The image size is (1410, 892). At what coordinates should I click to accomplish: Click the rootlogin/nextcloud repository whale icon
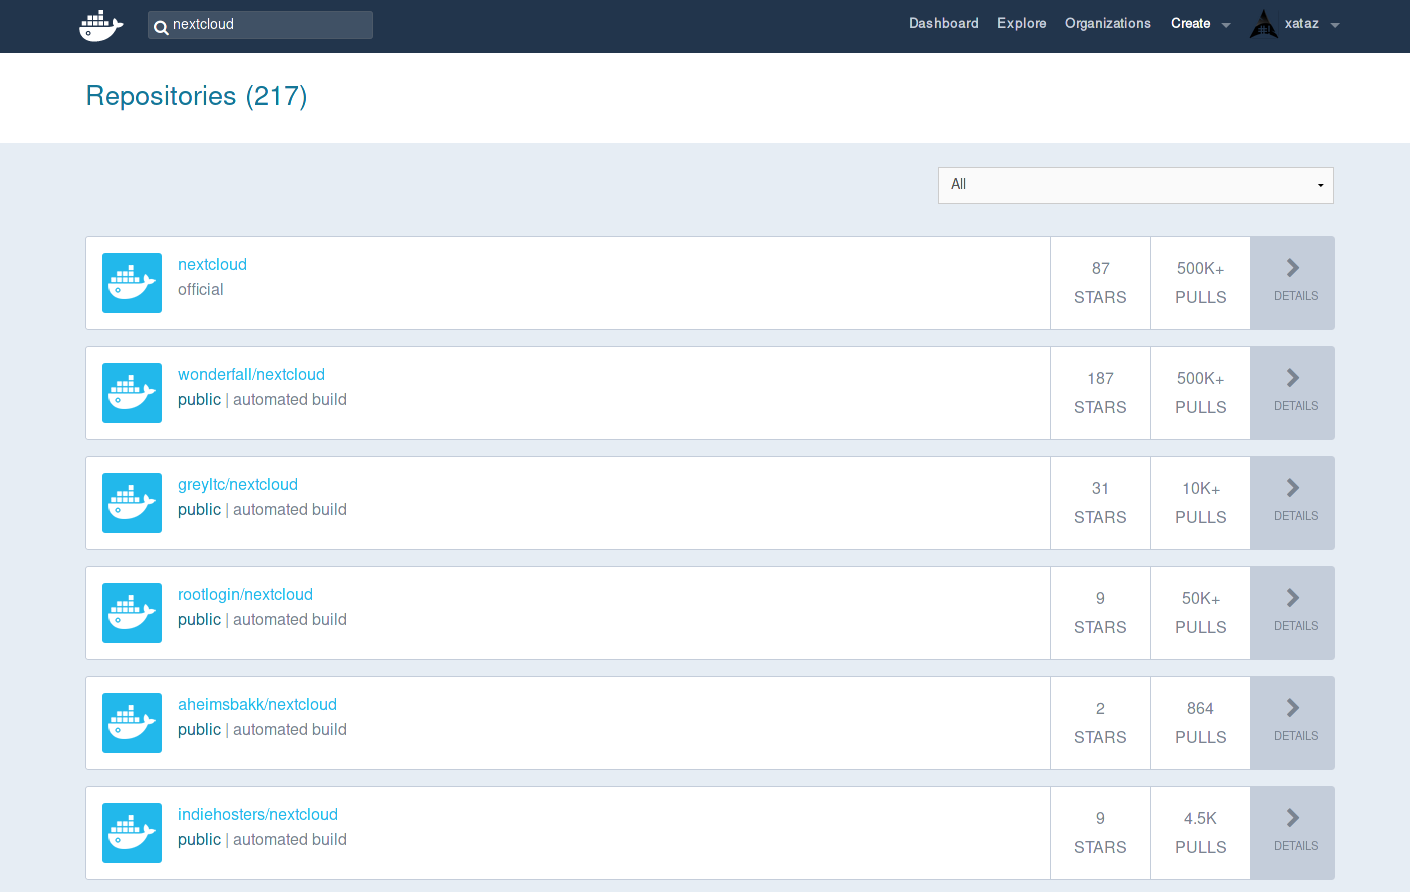[x=132, y=613]
